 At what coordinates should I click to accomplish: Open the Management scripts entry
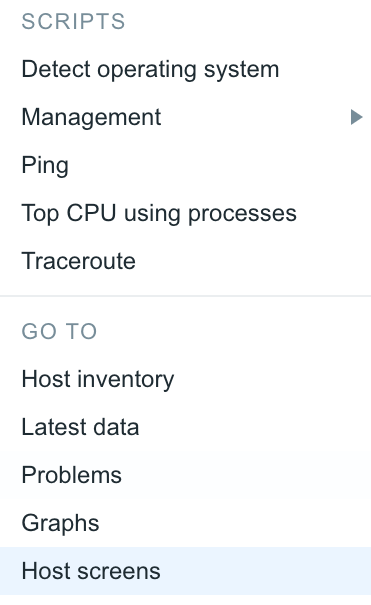click(x=186, y=117)
